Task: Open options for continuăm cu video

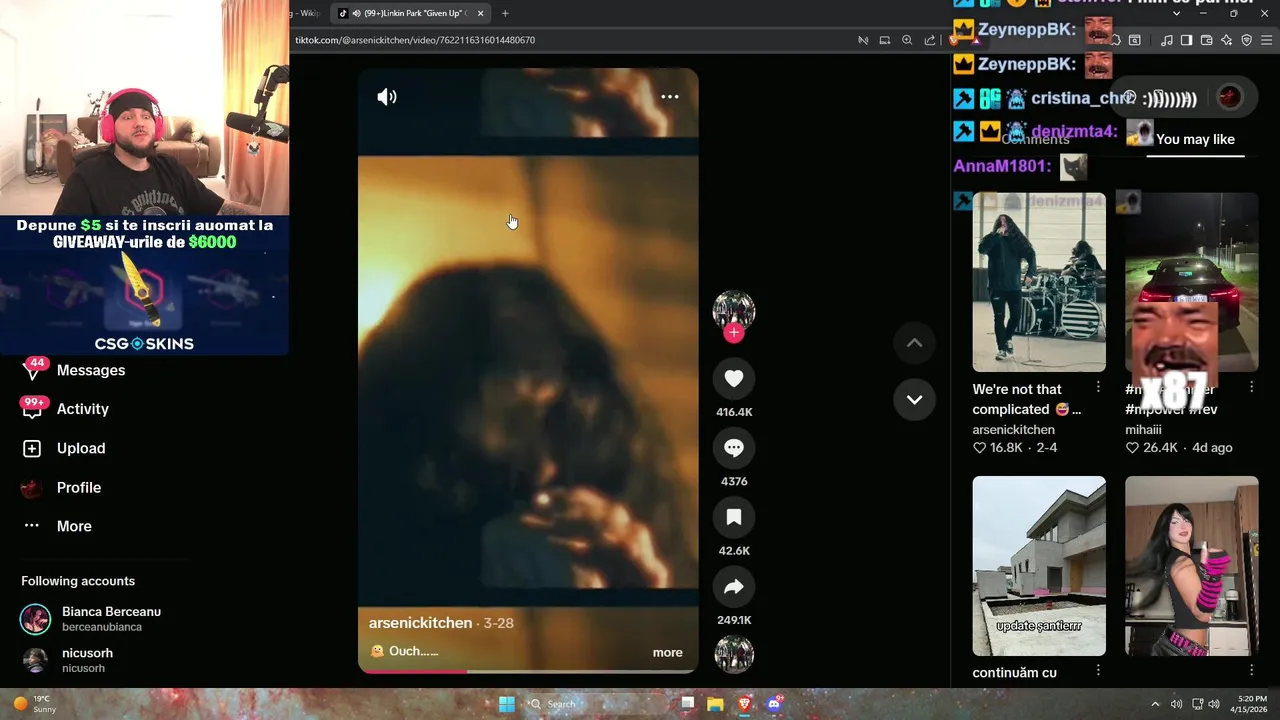Action: [x=1098, y=670]
